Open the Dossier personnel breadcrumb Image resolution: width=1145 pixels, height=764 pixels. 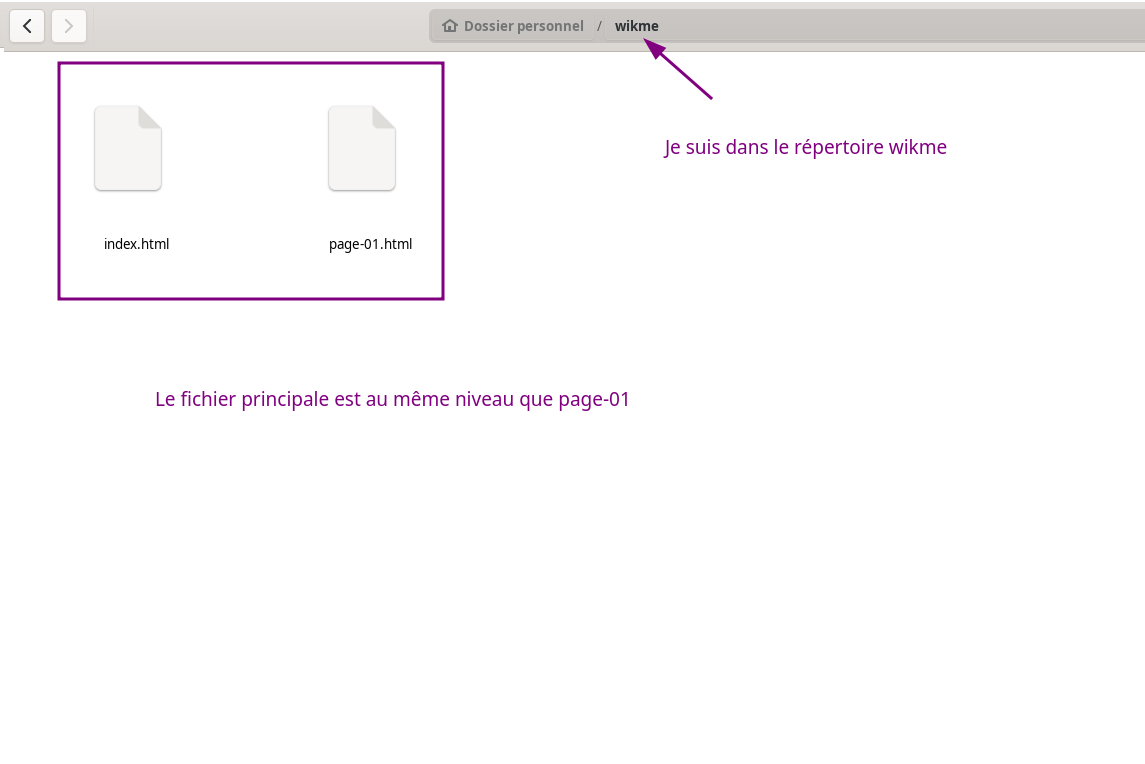click(523, 26)
